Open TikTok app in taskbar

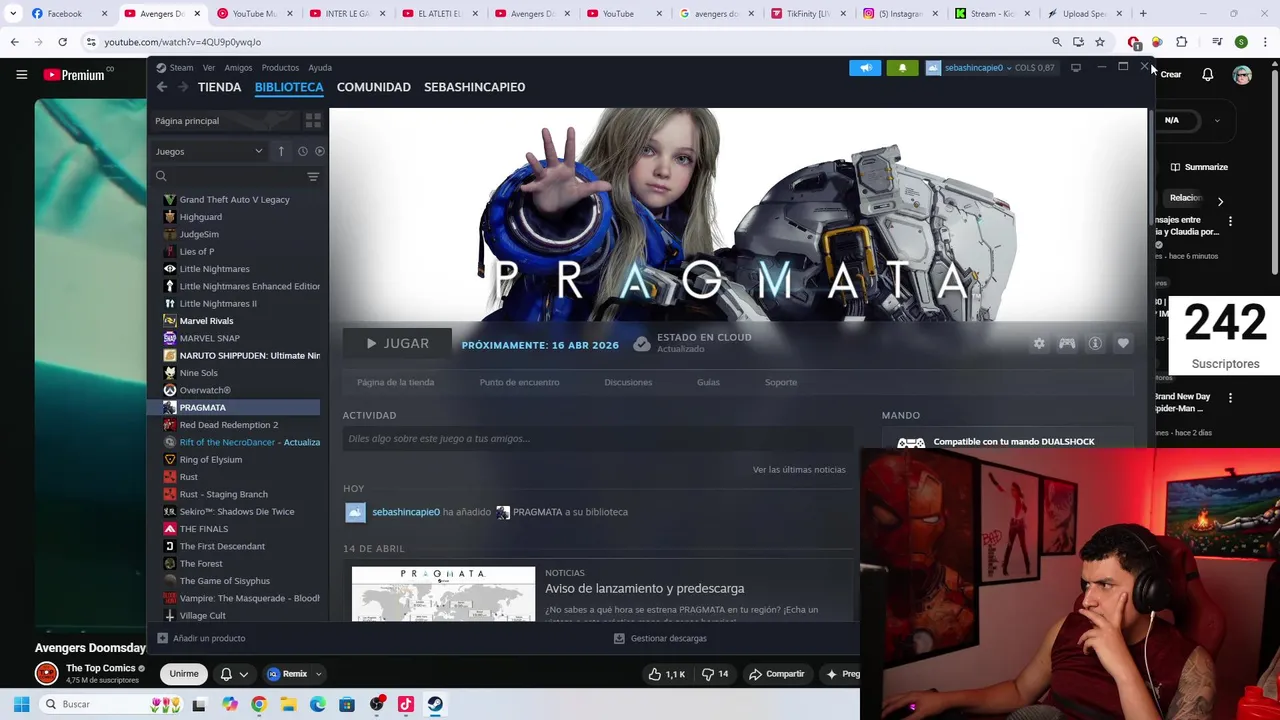click(x=406, y=704)
